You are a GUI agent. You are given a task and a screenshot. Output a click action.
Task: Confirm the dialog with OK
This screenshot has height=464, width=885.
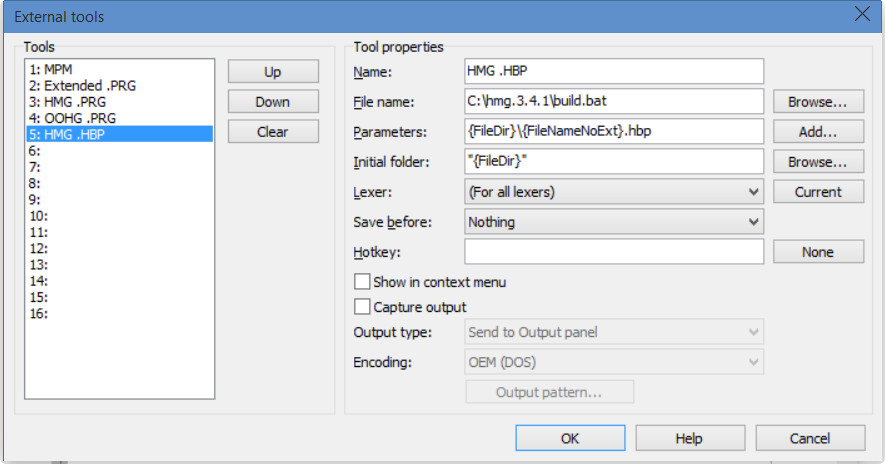[x=570, y=438]
